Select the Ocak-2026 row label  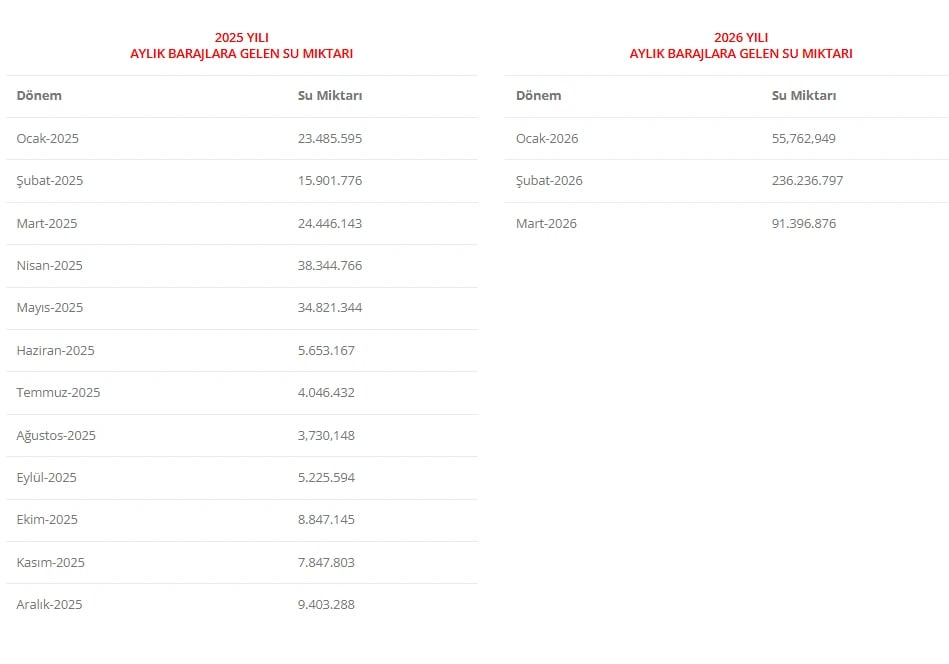[546, 139]
